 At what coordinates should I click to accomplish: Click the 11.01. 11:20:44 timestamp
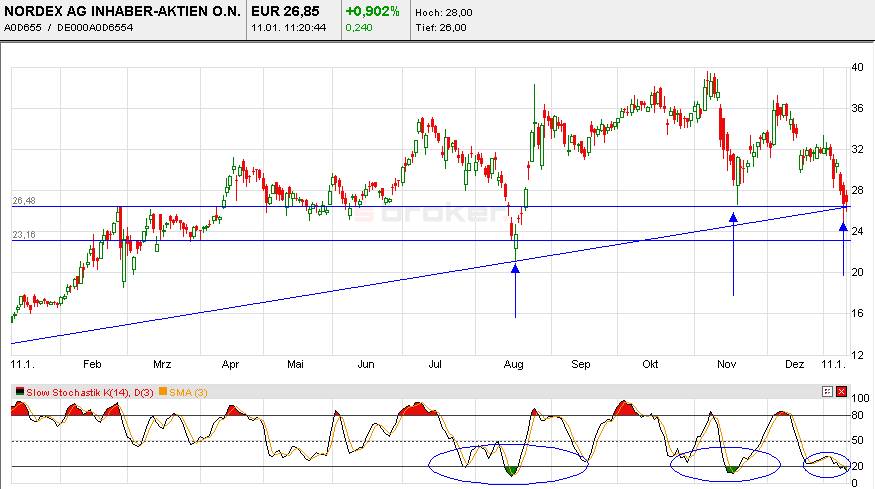[x=289, y=27]
